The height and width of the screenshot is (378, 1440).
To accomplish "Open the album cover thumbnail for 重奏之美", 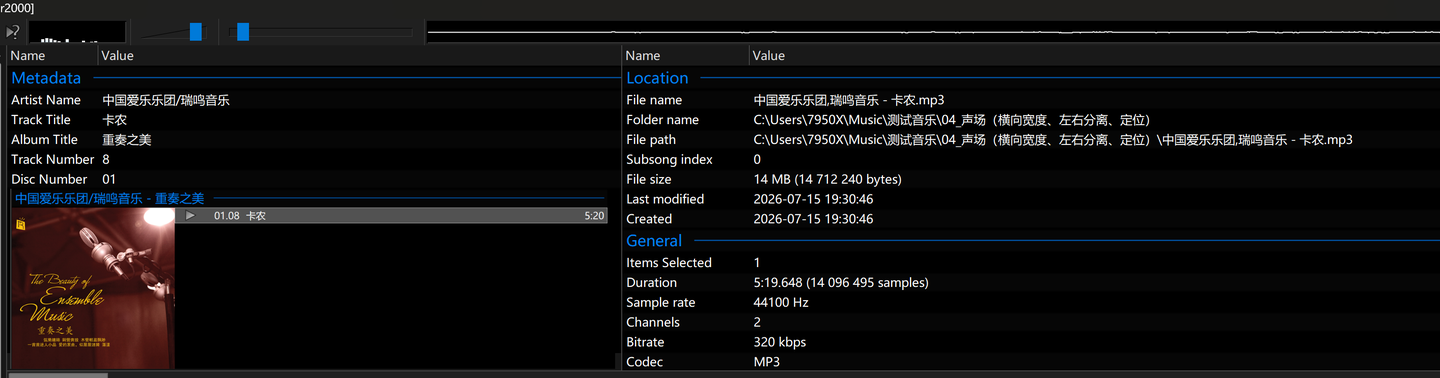I will click(92, 288).
